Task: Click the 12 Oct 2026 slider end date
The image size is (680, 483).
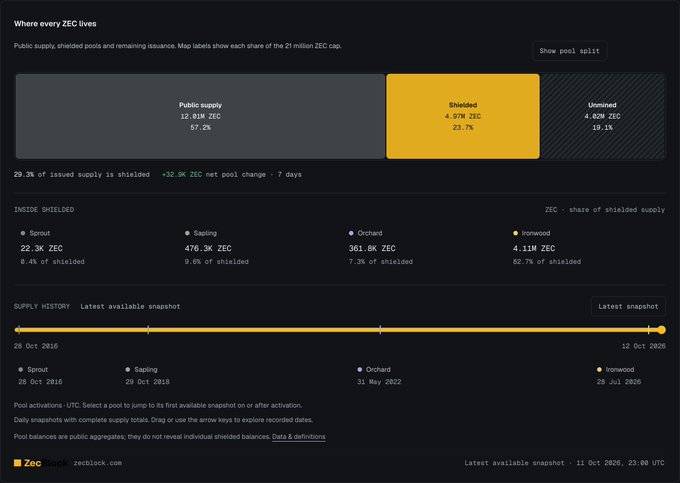Action: coord(644,346)
